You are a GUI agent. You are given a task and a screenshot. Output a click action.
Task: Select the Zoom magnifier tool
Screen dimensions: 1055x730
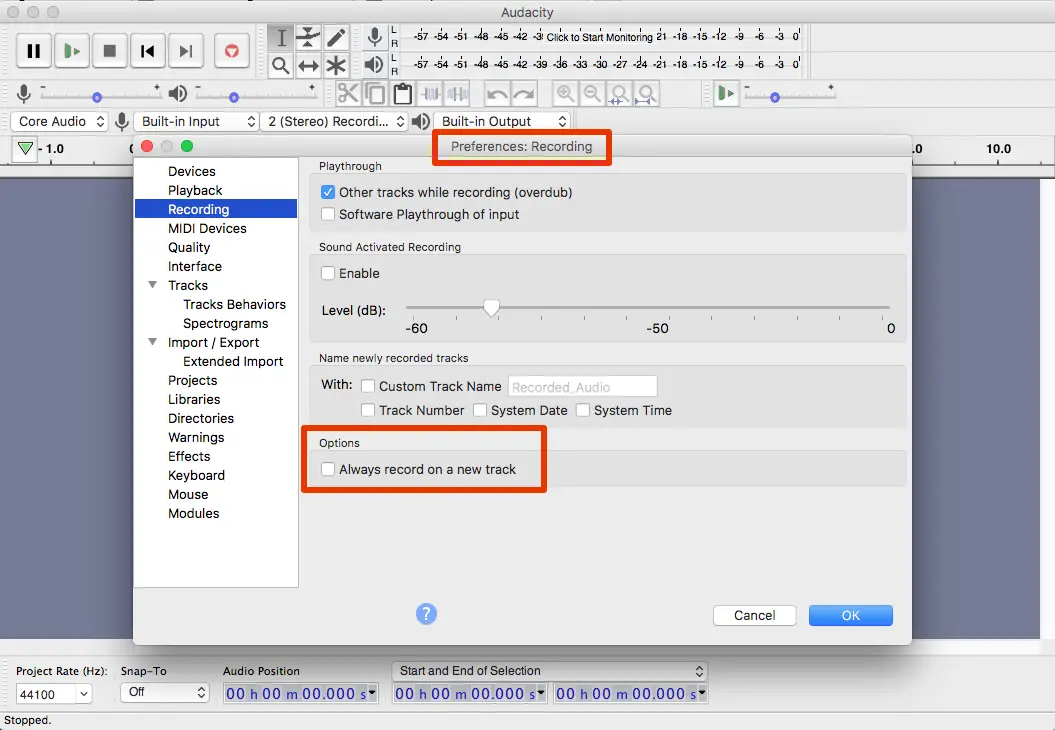tap(281, 66)
